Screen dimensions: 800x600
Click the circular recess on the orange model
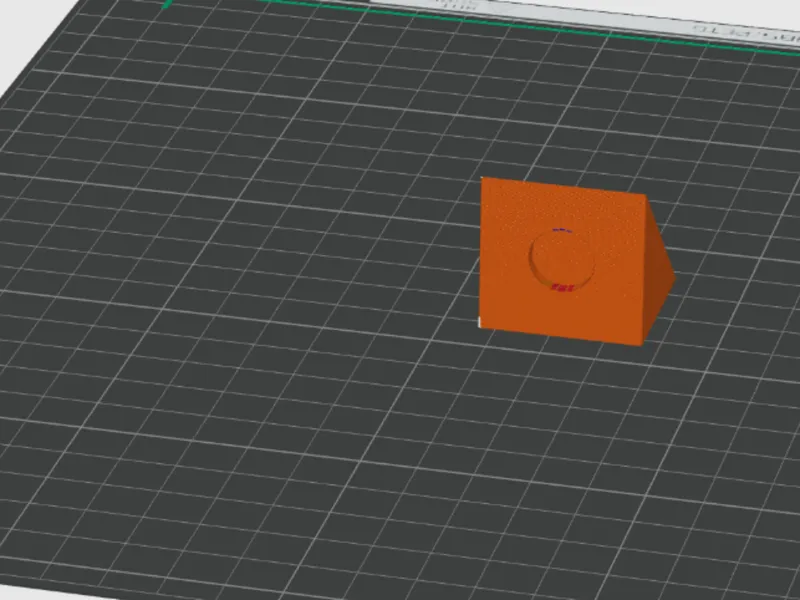[562, 260]
